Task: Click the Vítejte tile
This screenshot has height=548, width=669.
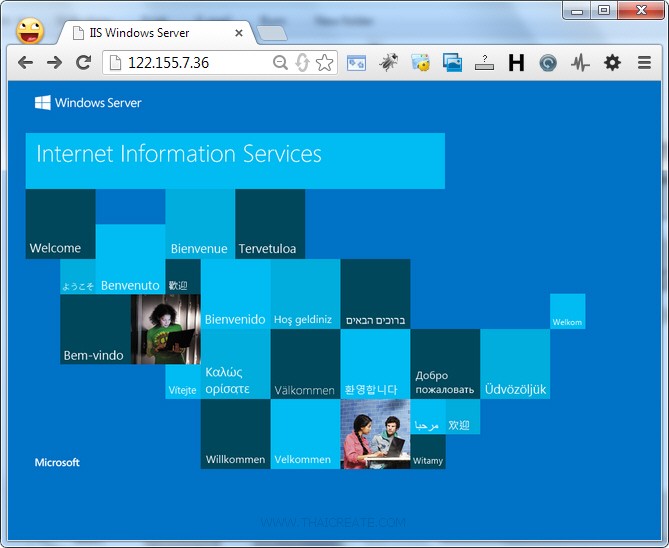Action: pyautogui.click(x=183, y=382)
